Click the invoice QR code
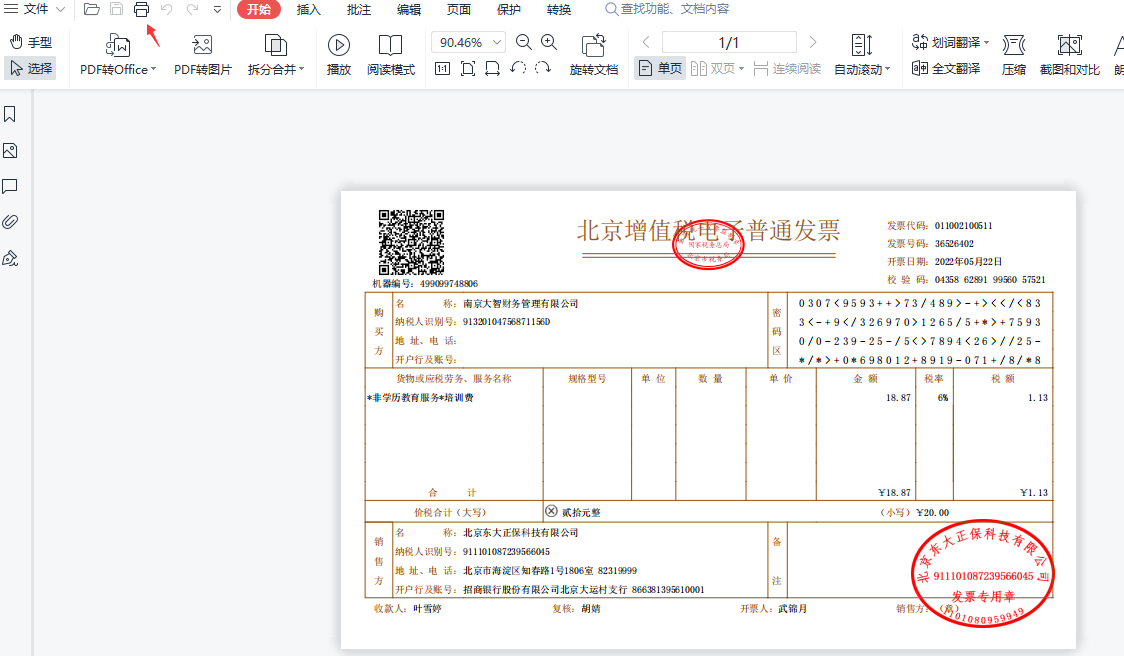 pyautogui.click(x=411, y=242)
